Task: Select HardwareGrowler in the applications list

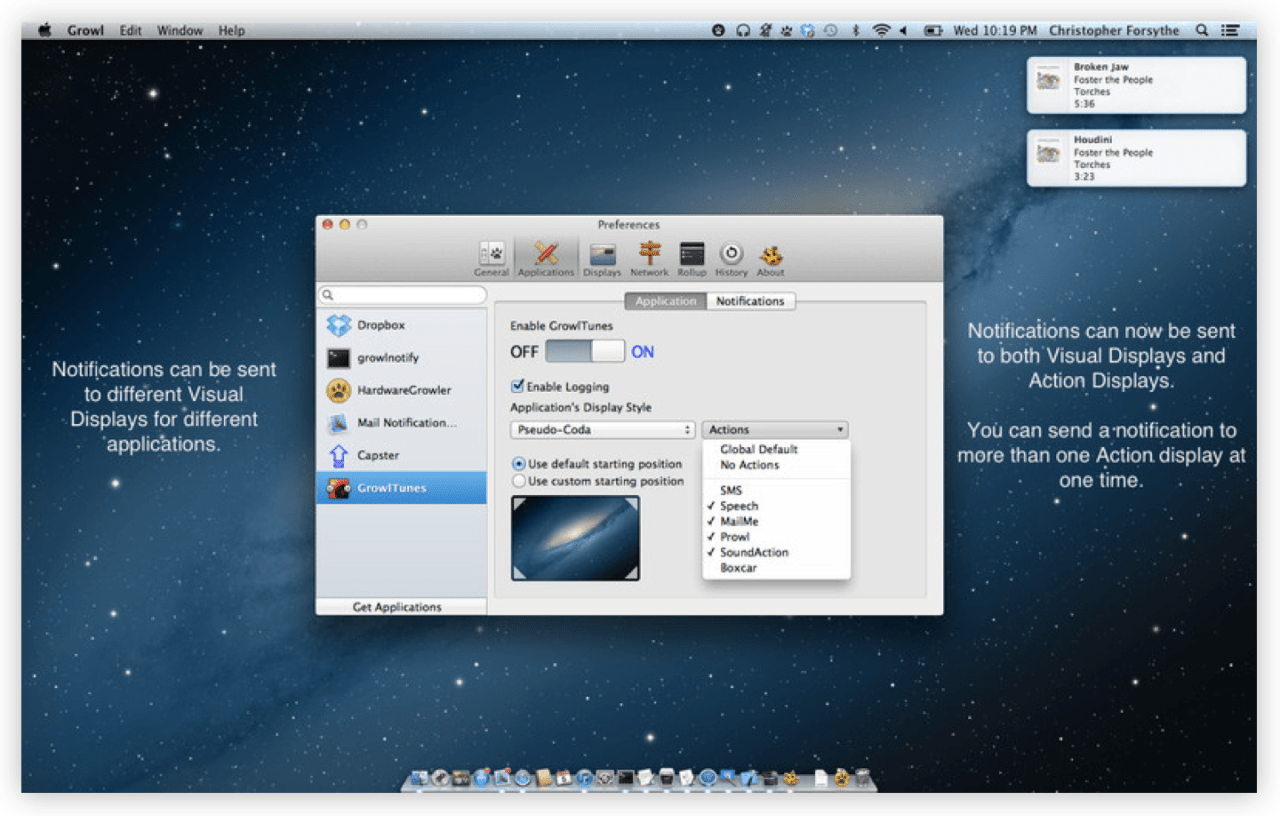Action: tap(401, 390)
